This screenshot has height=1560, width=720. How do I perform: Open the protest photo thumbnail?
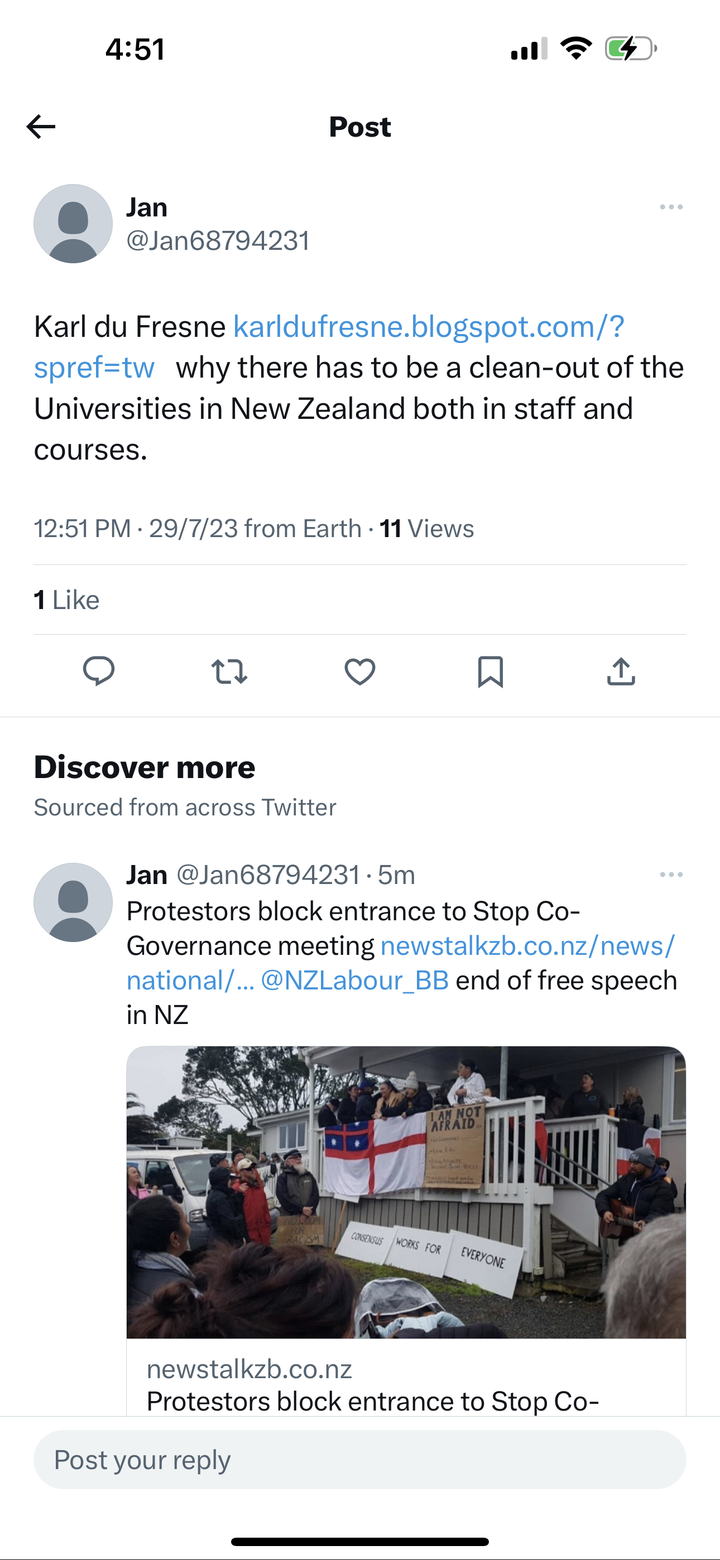click(406, 1190)
